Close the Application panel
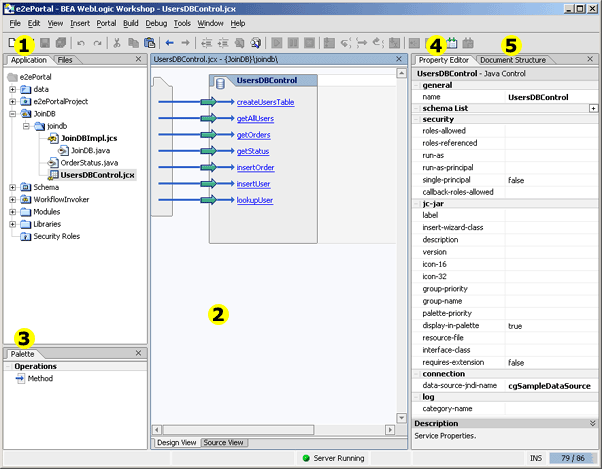Viewport: 602px width, 470px height. [139, 59]
